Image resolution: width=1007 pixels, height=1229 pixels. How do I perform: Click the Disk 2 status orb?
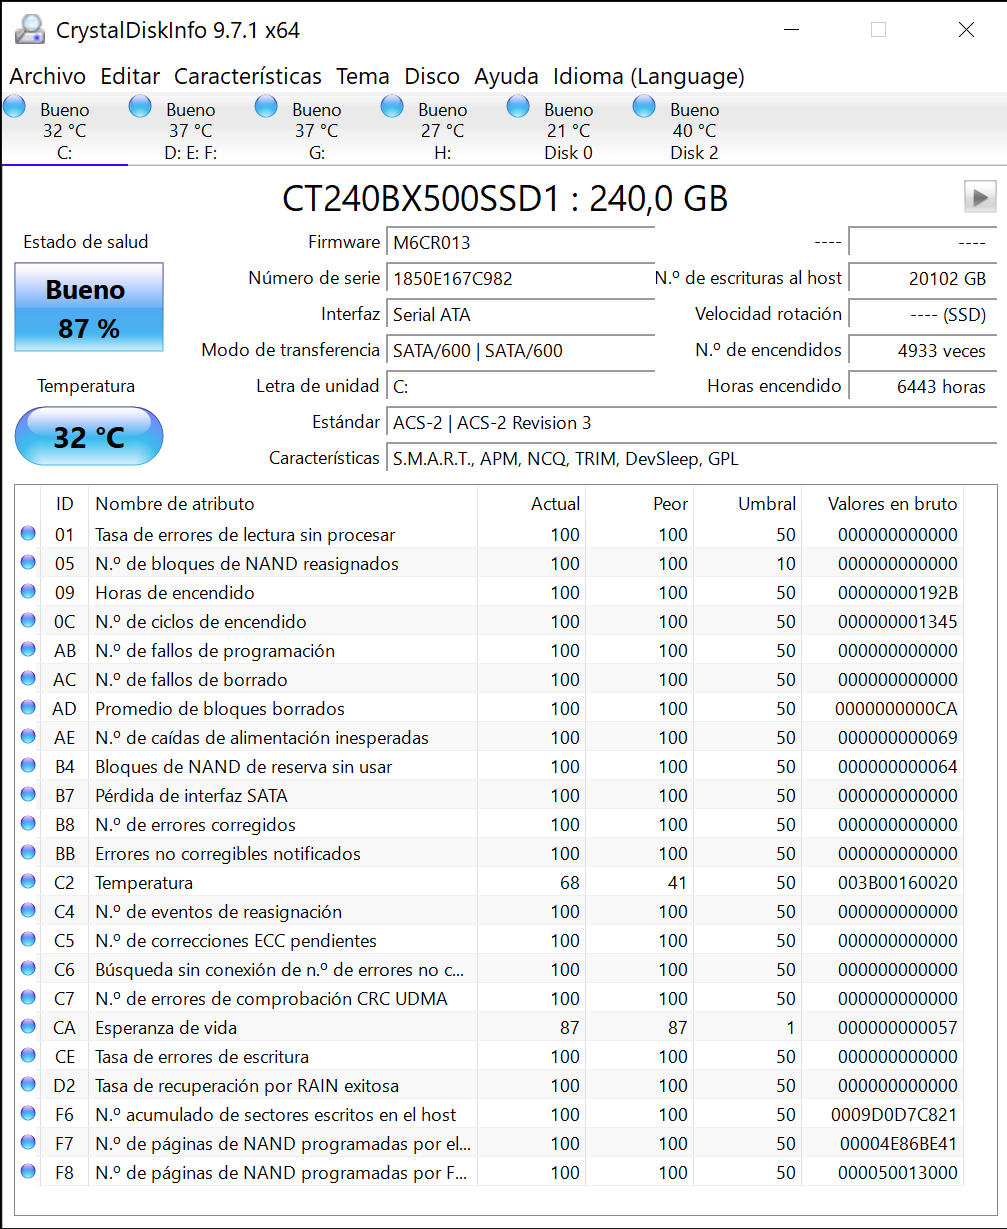point(645,107)
